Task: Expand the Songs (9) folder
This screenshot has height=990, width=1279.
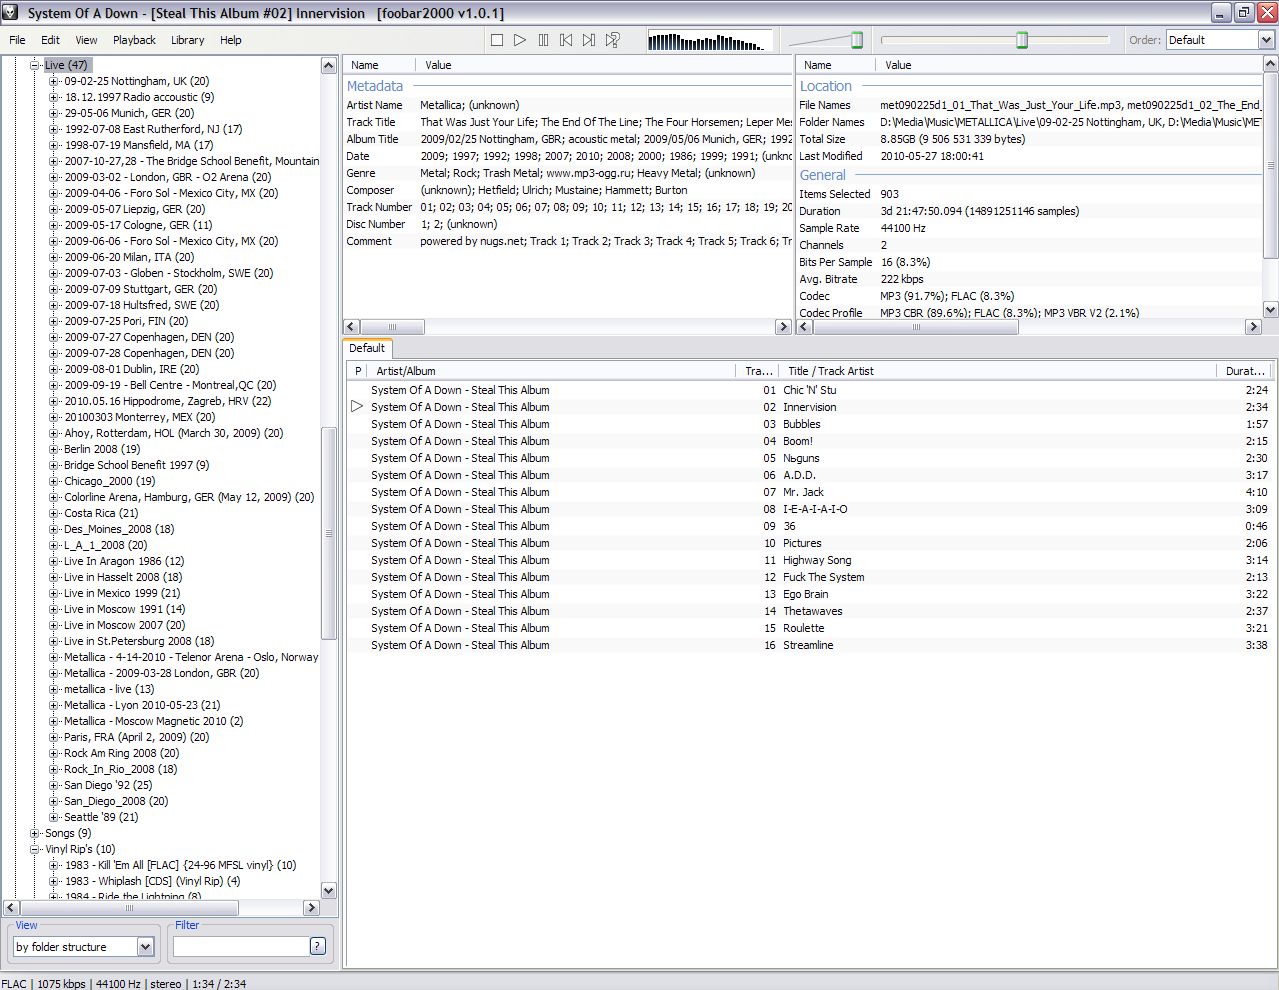Action: [35, 833]
